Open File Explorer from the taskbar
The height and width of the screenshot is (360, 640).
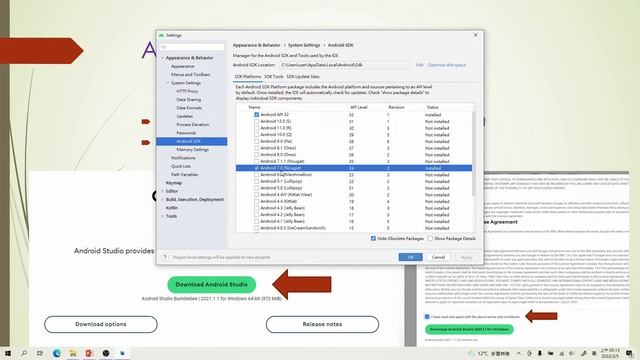click(x=73, y=353)
